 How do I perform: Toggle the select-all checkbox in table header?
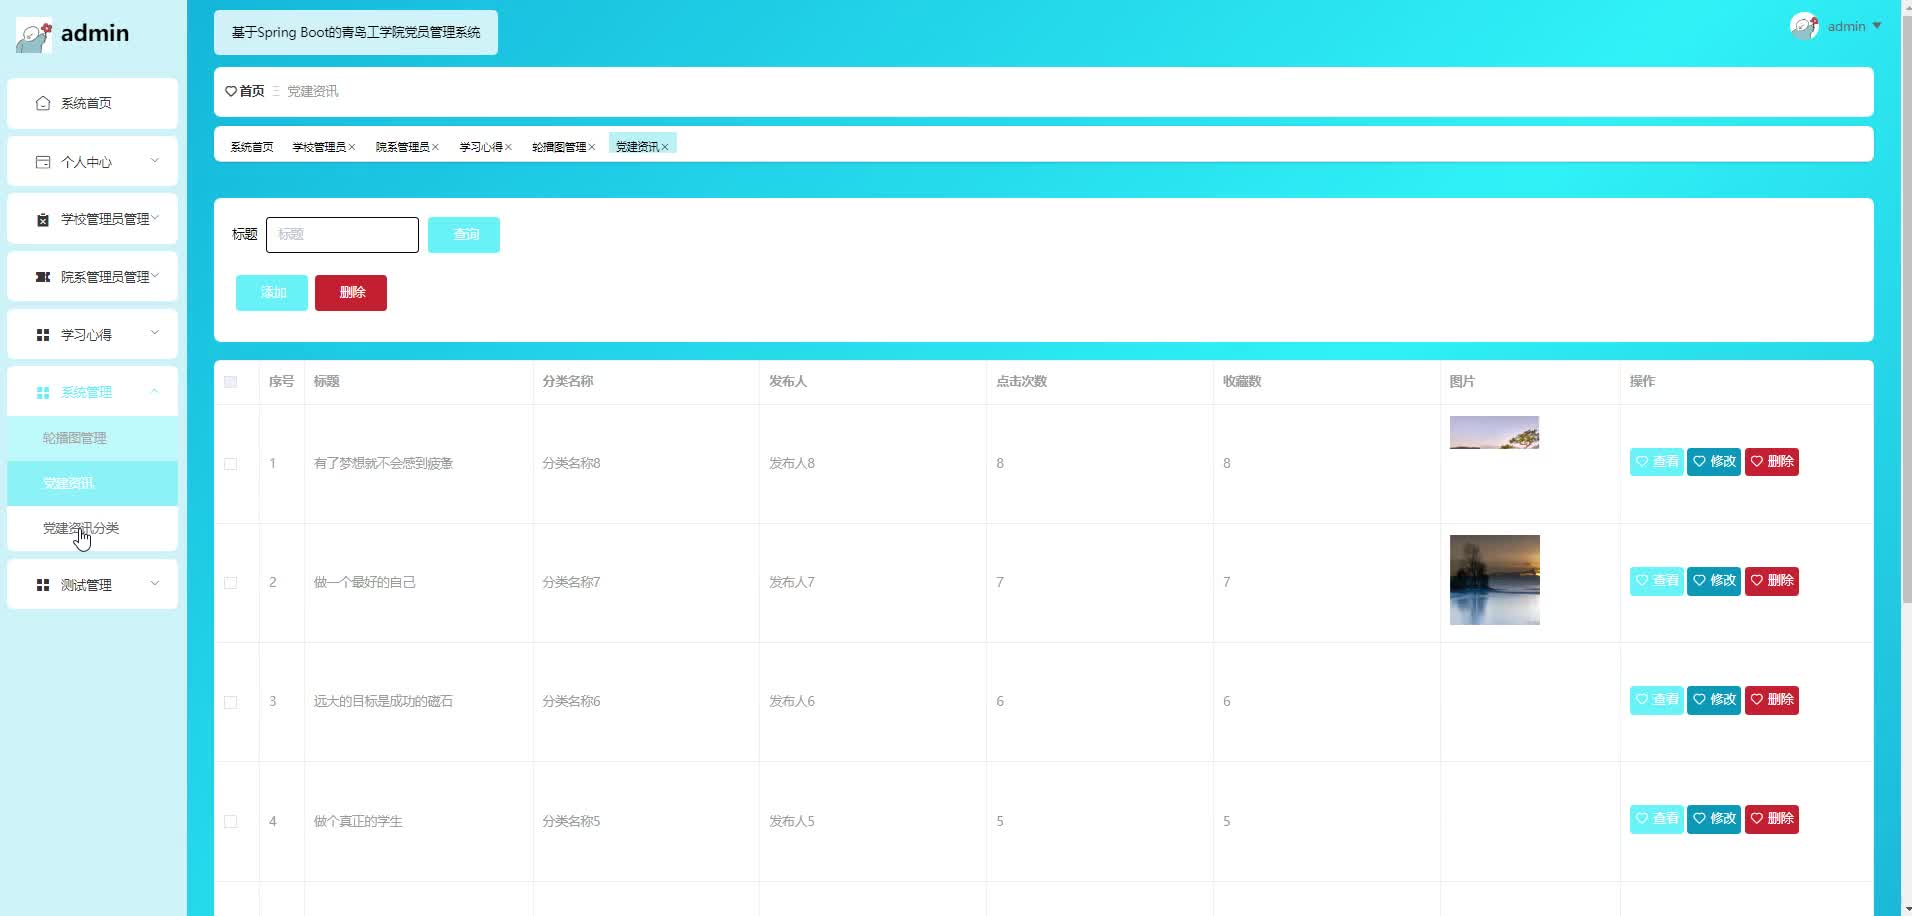point(231,382)
